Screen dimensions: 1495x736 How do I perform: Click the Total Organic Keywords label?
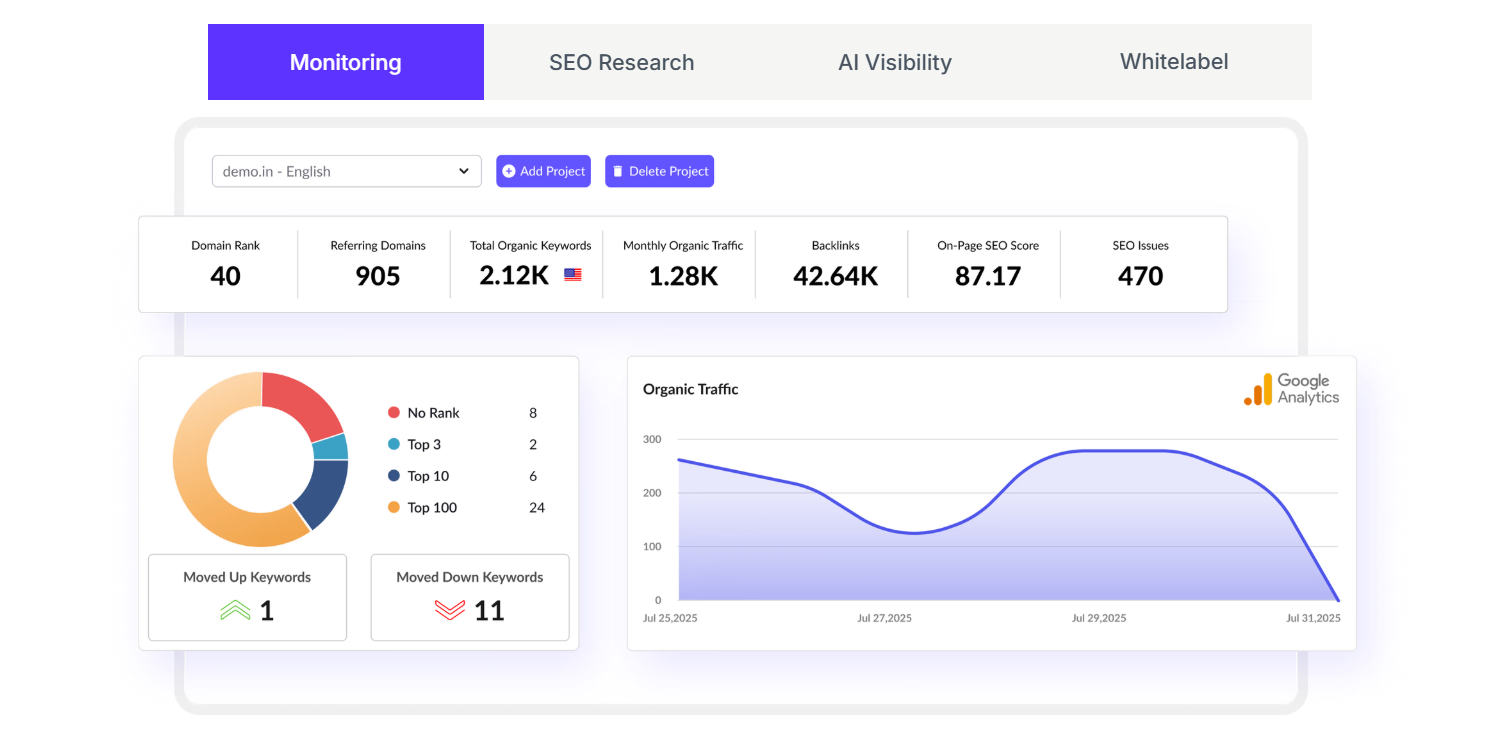tap(531, 245)
